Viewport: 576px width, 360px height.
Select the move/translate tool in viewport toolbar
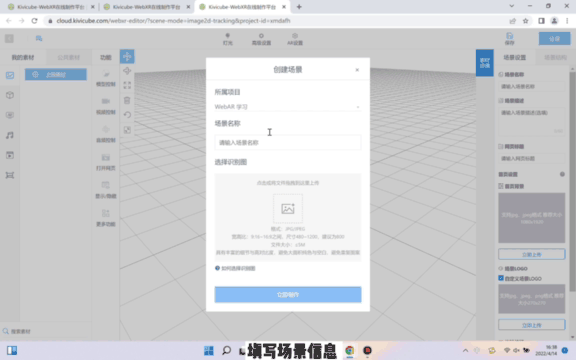tap(127, 57)
